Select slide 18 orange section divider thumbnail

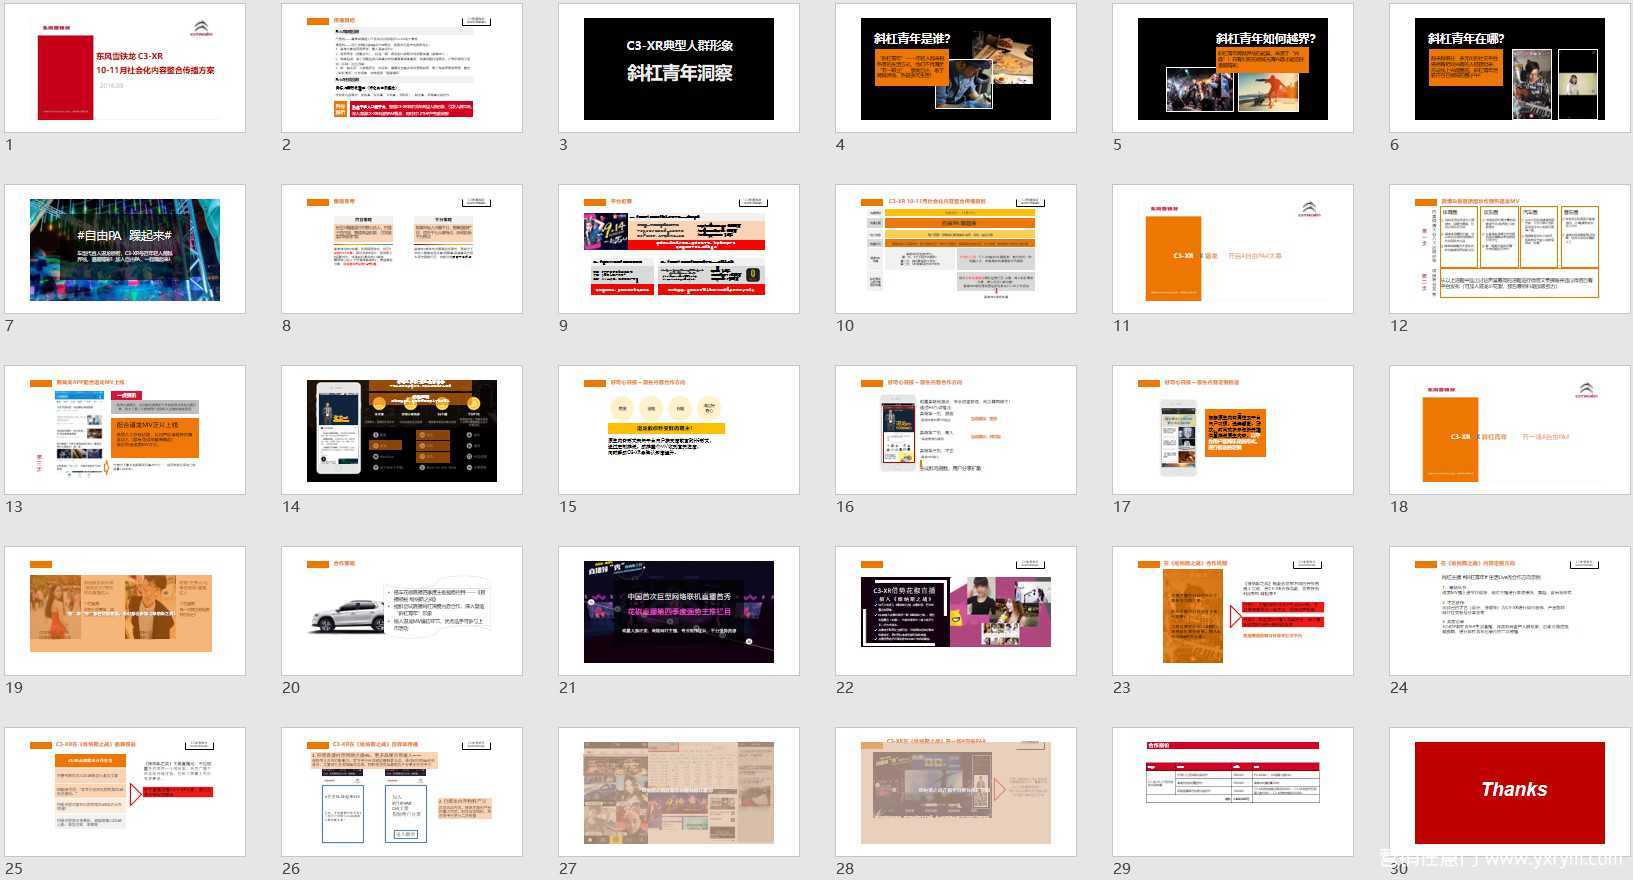coord(1510,430)
